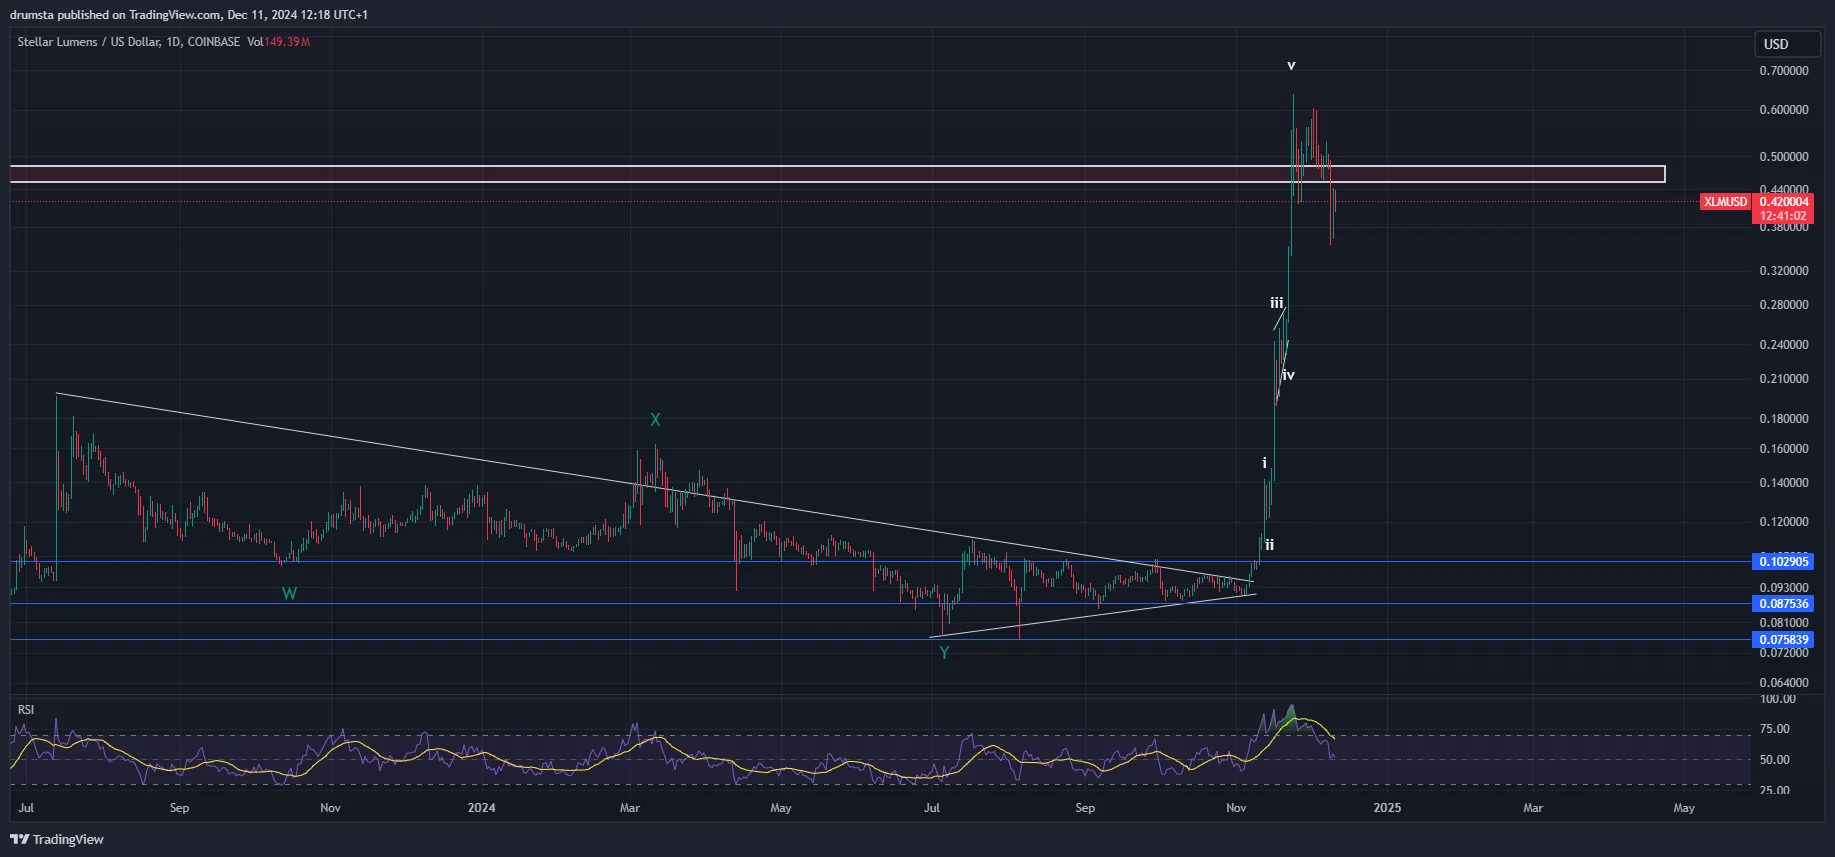Click the current price 0.420004 label
The height and width of the screenshot is (857, 1835).
tap(1784, 202)
